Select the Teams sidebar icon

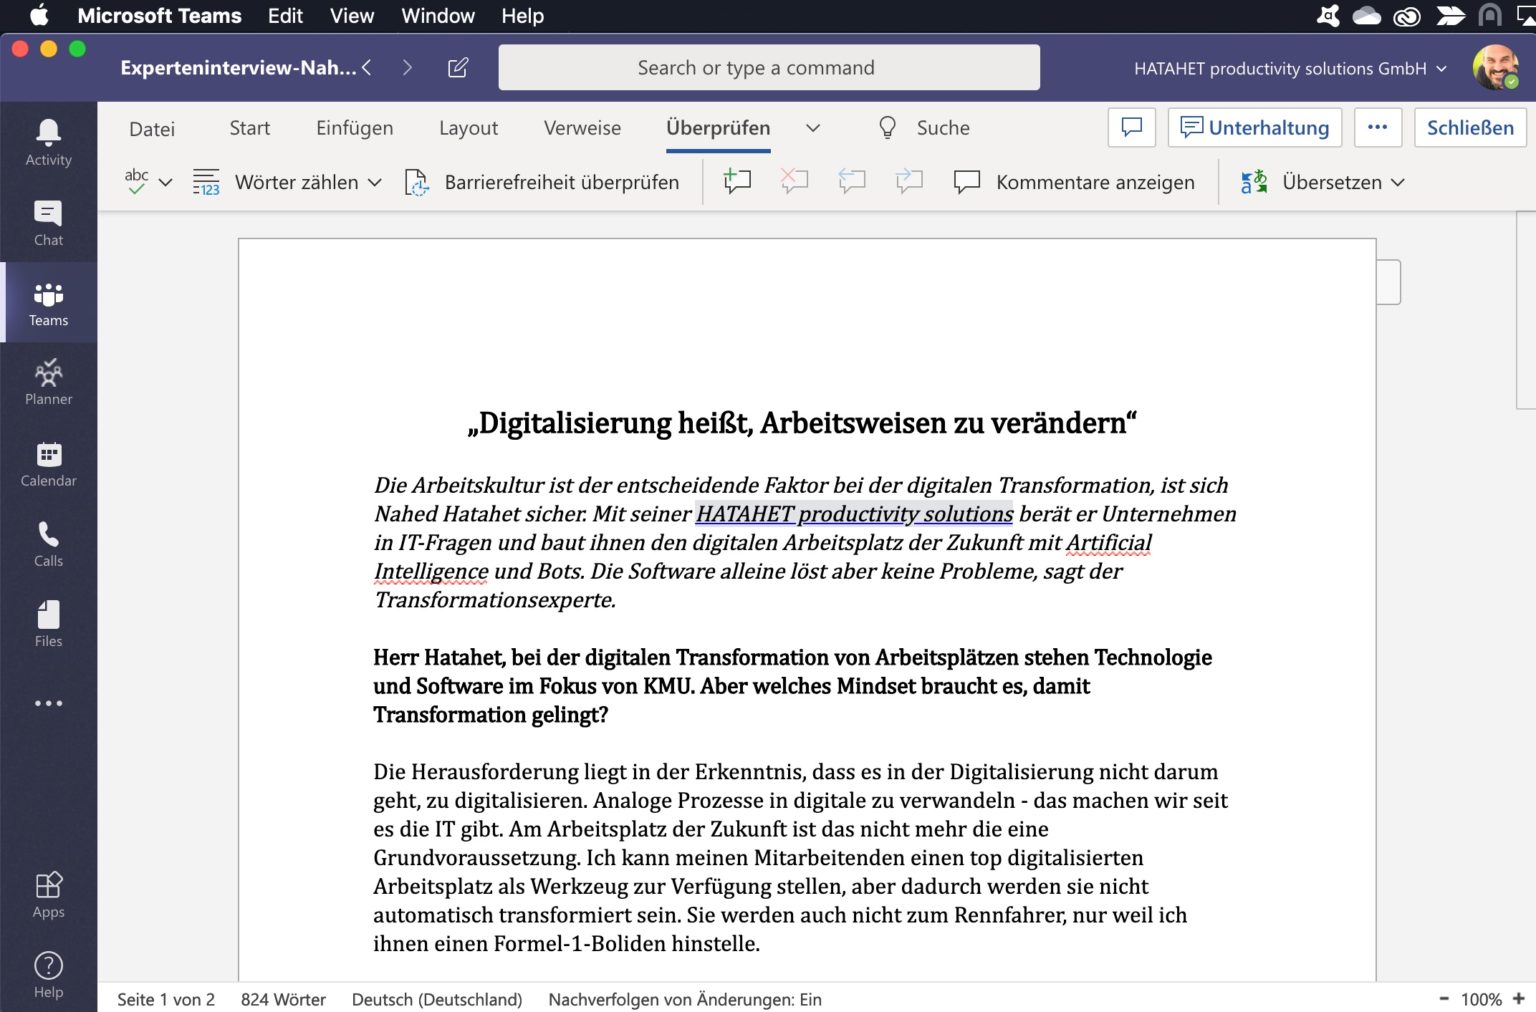pos(48,303)
